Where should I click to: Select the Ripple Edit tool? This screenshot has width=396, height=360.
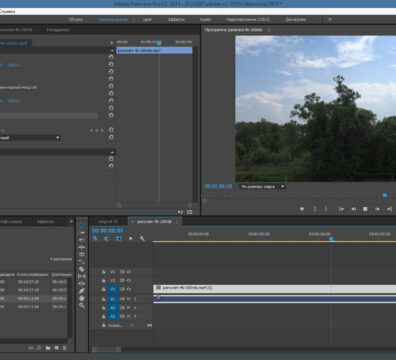[x=82, y=240]
